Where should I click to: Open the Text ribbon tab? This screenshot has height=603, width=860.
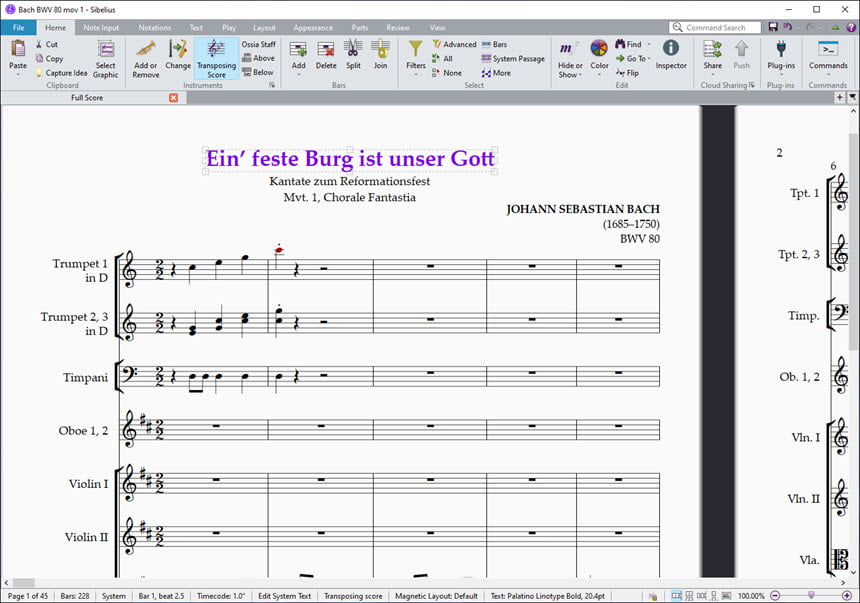pos(196,27)
